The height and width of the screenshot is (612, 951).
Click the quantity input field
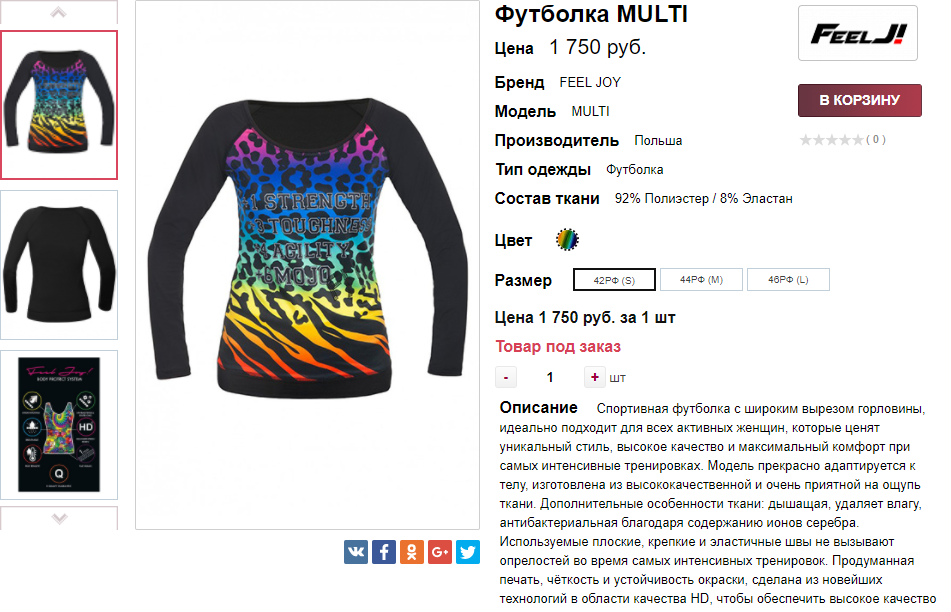click(550, 377)
